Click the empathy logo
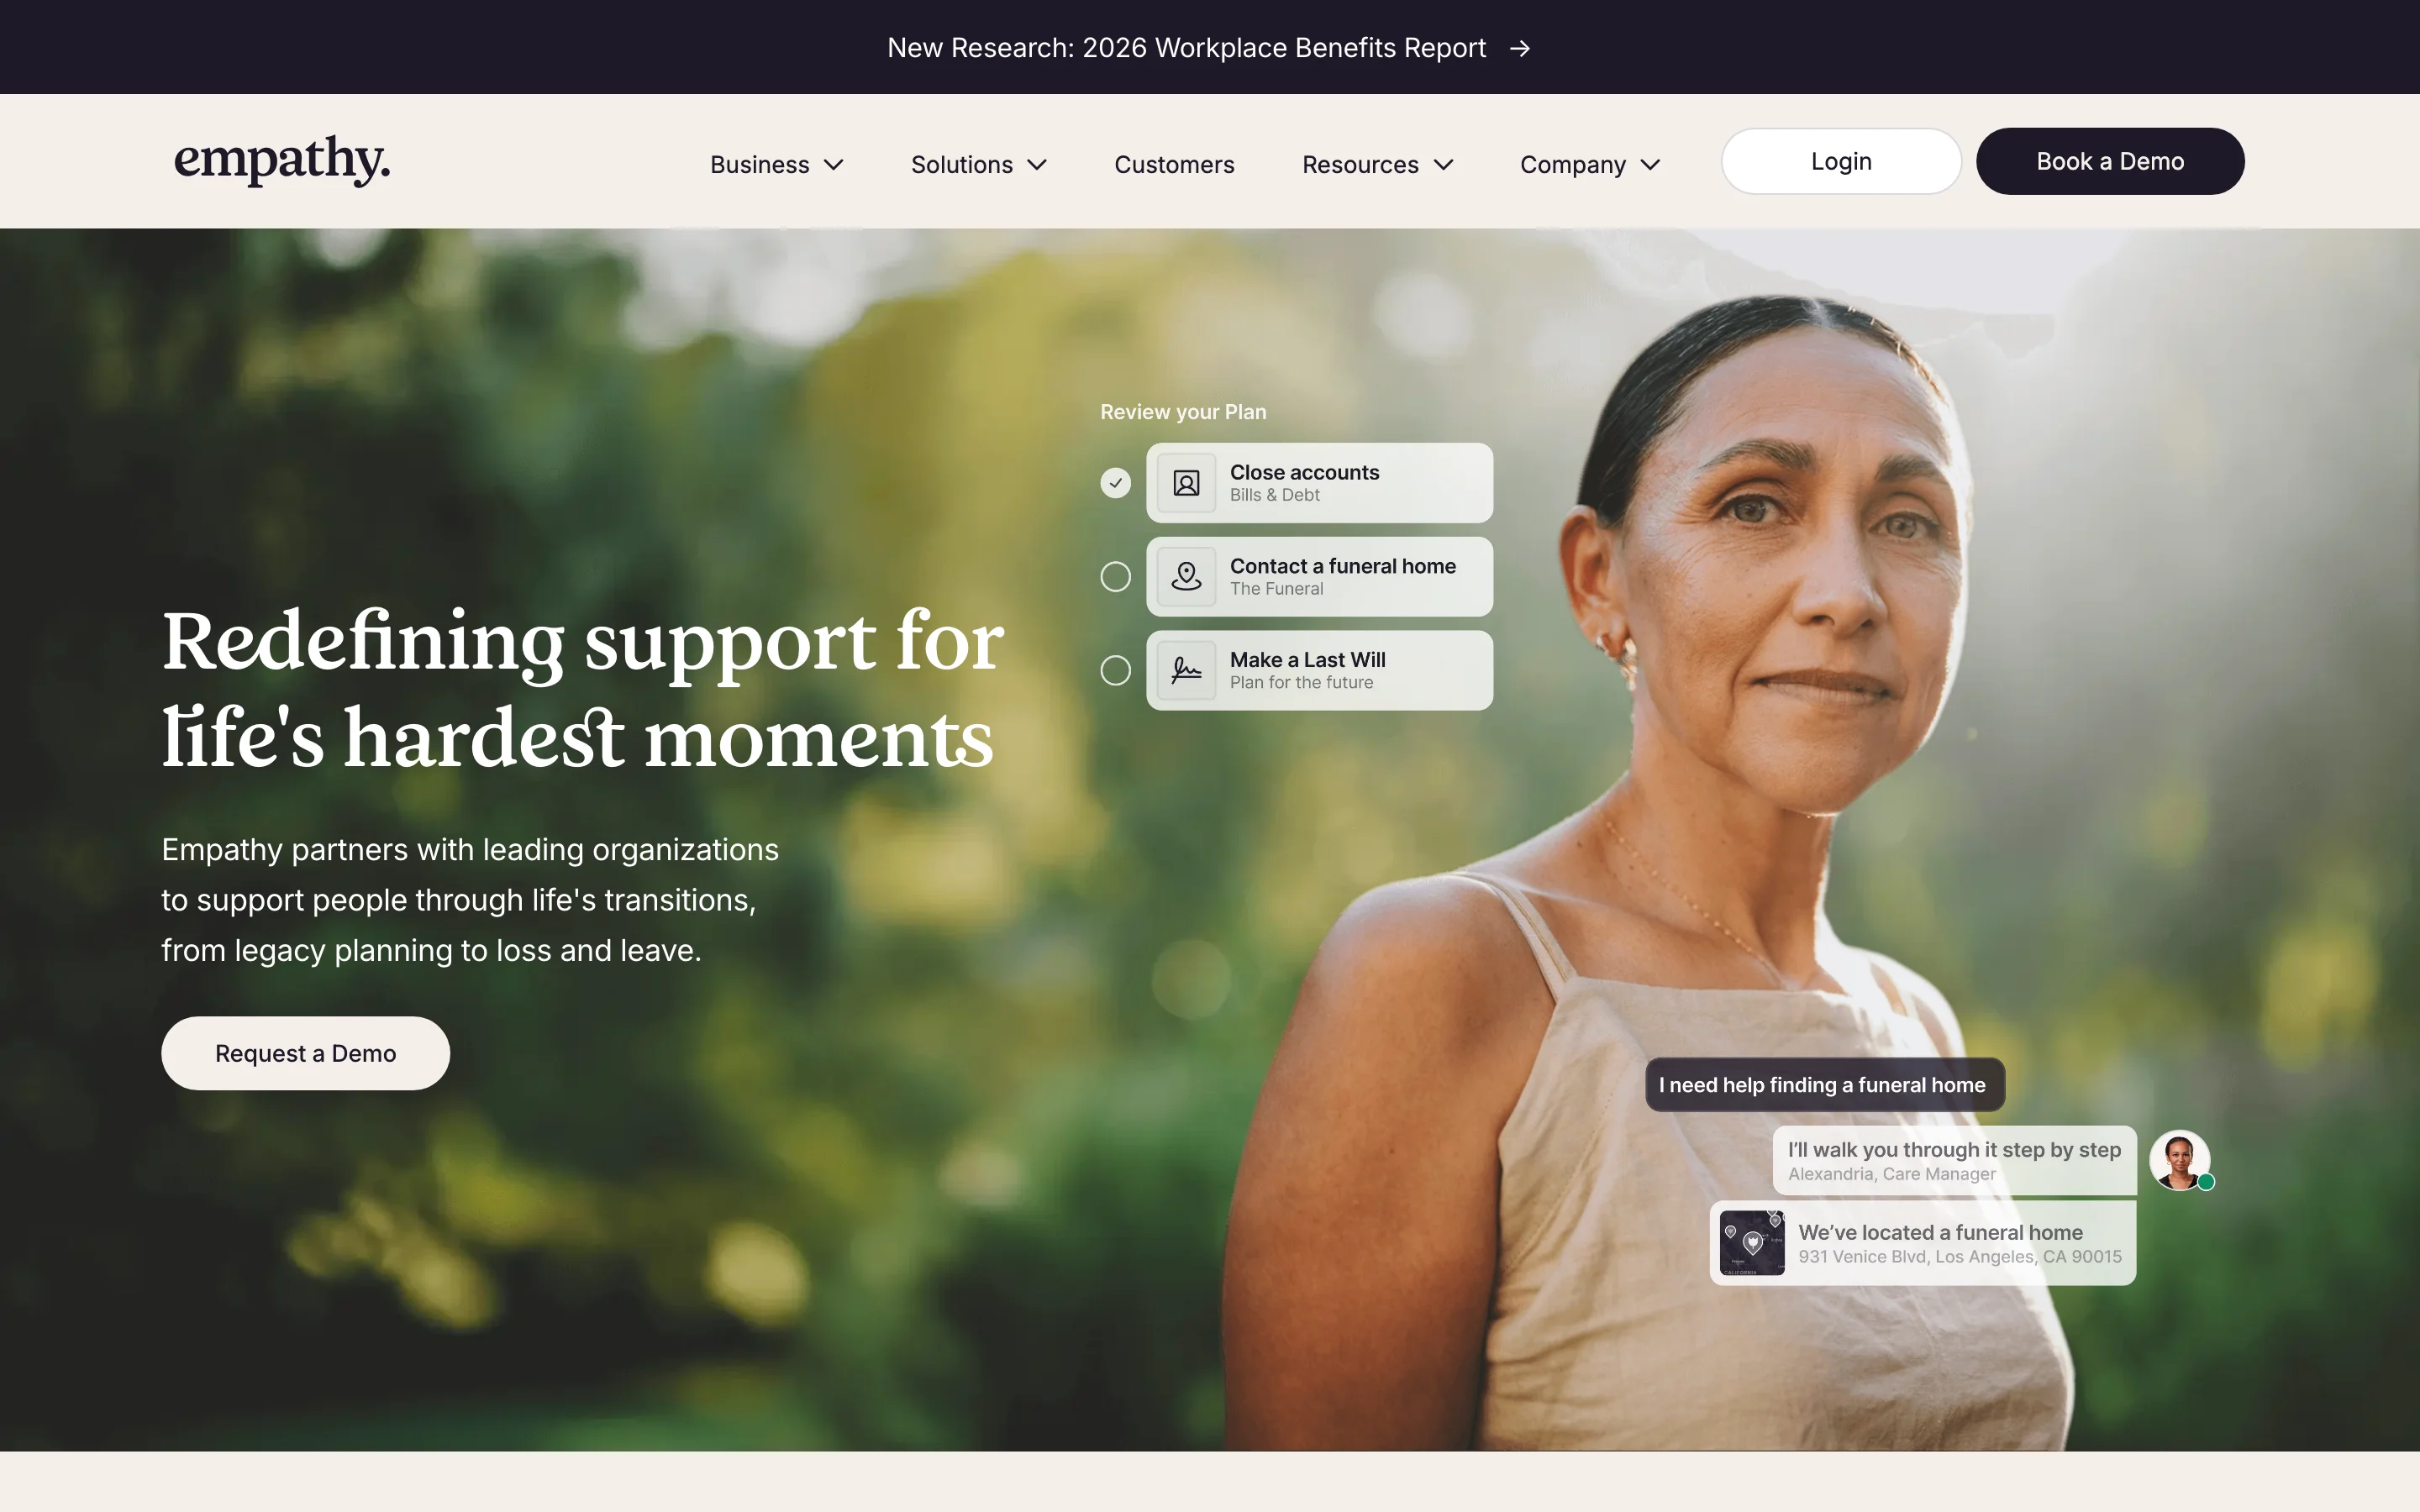This screenshot has width=2420, height=1512. pyautogui.click(x=282, y=160)
